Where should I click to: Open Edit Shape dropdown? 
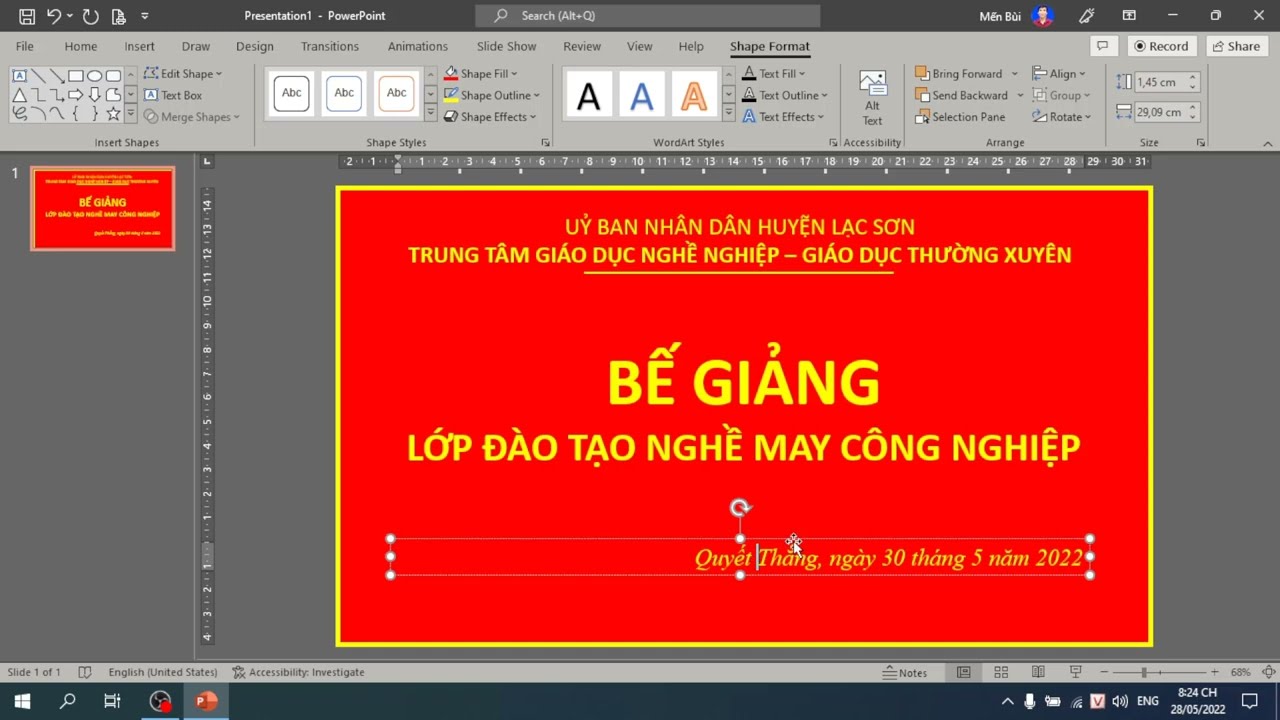click(x=183, y=74)
